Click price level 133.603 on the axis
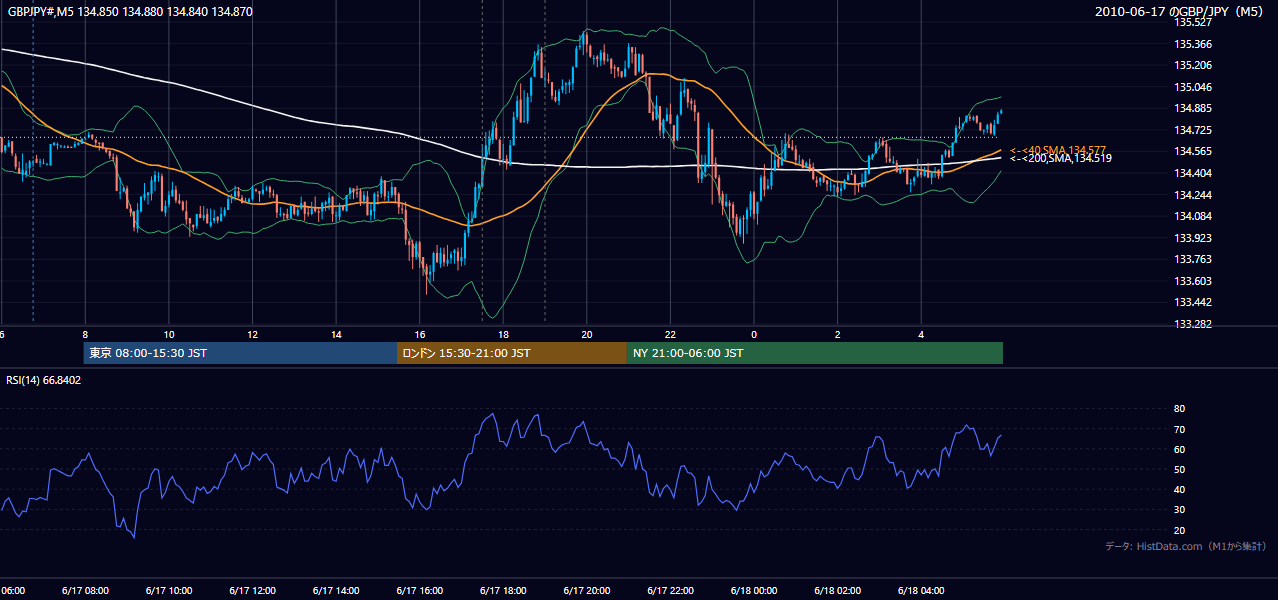 point(1192,281)
